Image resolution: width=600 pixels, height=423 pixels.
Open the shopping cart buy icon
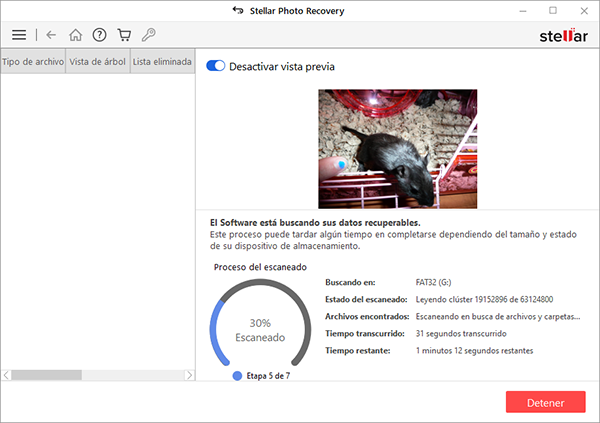124,35
